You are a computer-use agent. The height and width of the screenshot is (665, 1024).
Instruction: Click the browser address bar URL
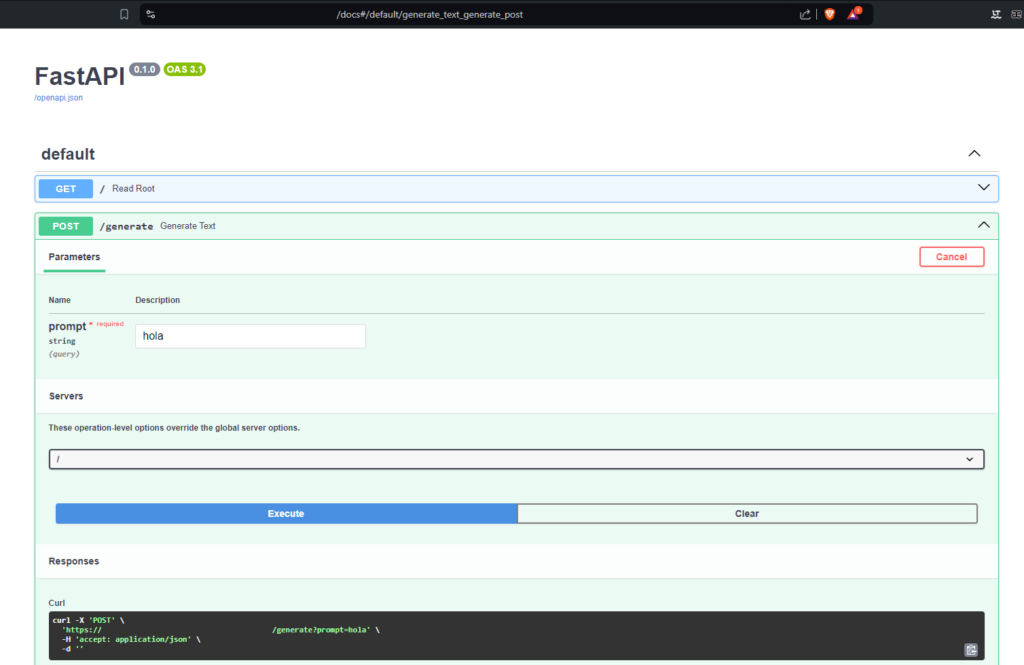[x=430, y=14]
